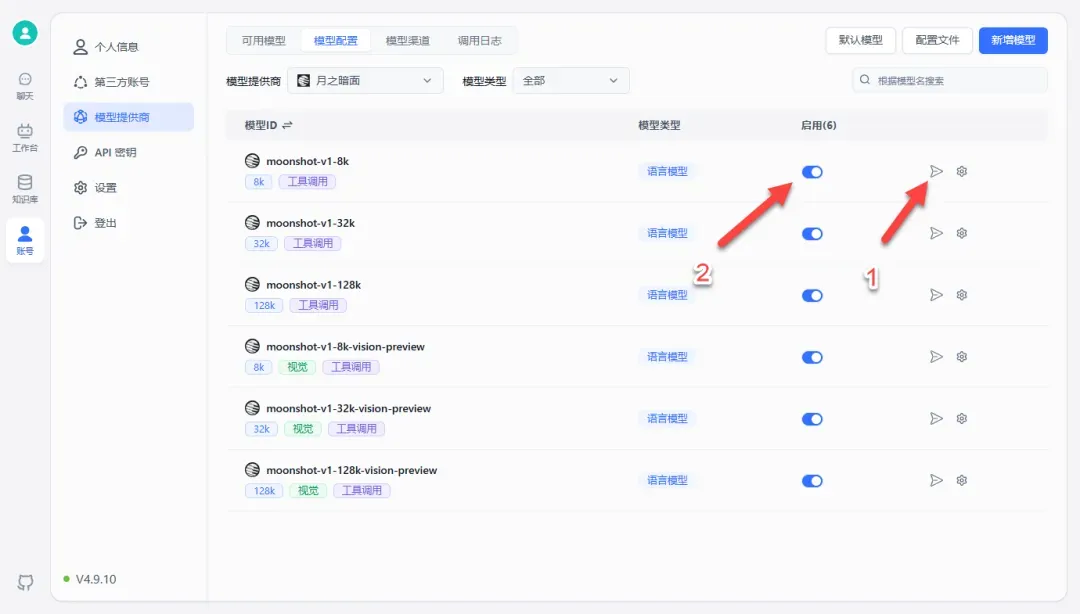1080x614 pixels.
Task: Click 视觉 tag under moonshot-v1-8k-vision-preview
Action: pyautogui.click(x=298, y=367)
